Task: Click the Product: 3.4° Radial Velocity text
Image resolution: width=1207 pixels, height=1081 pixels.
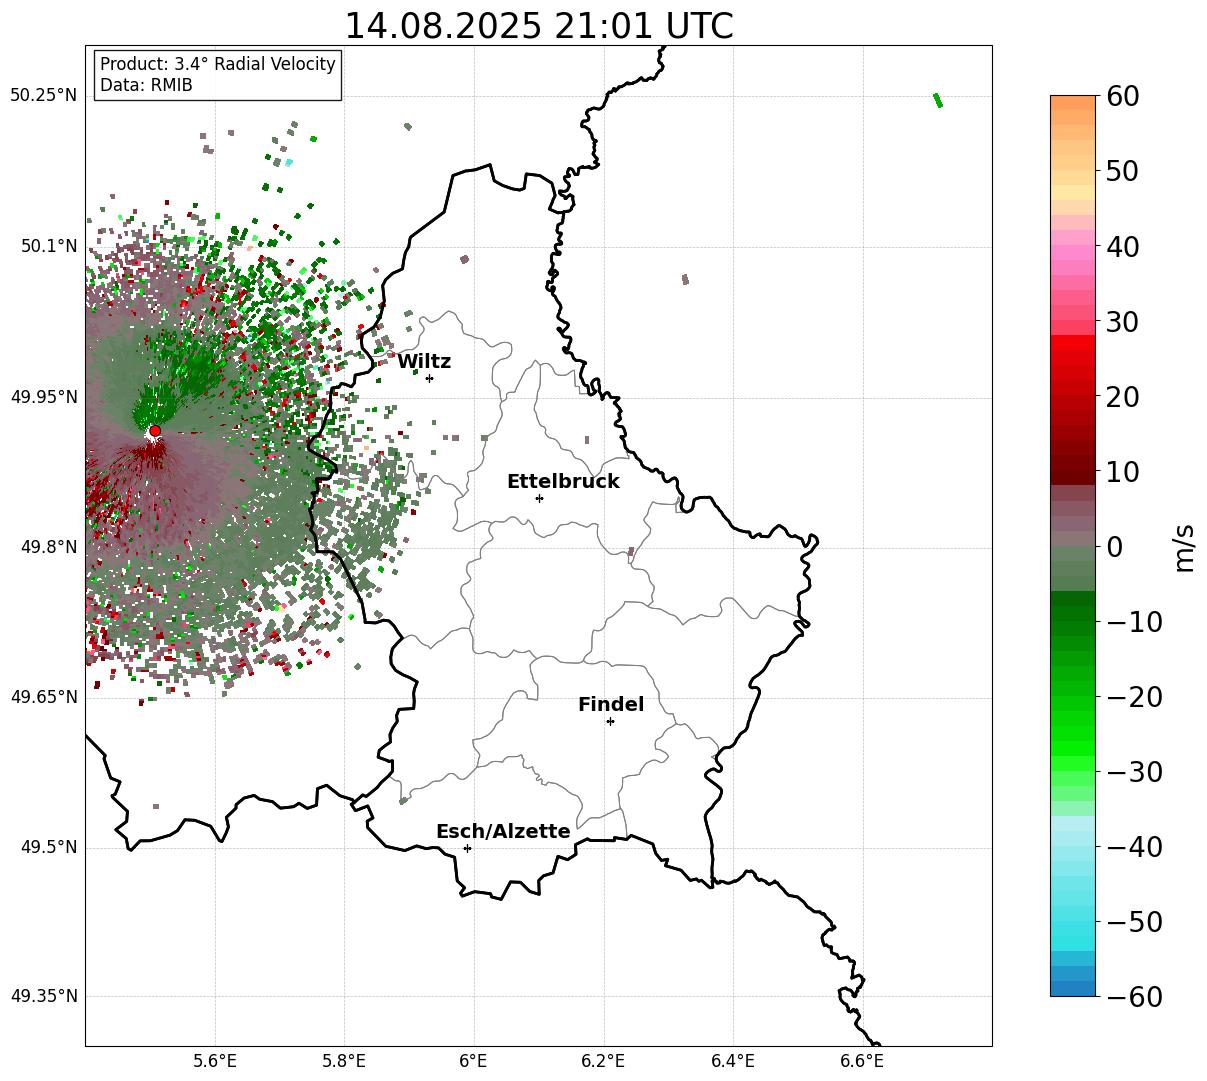Action: coord(218,64)
